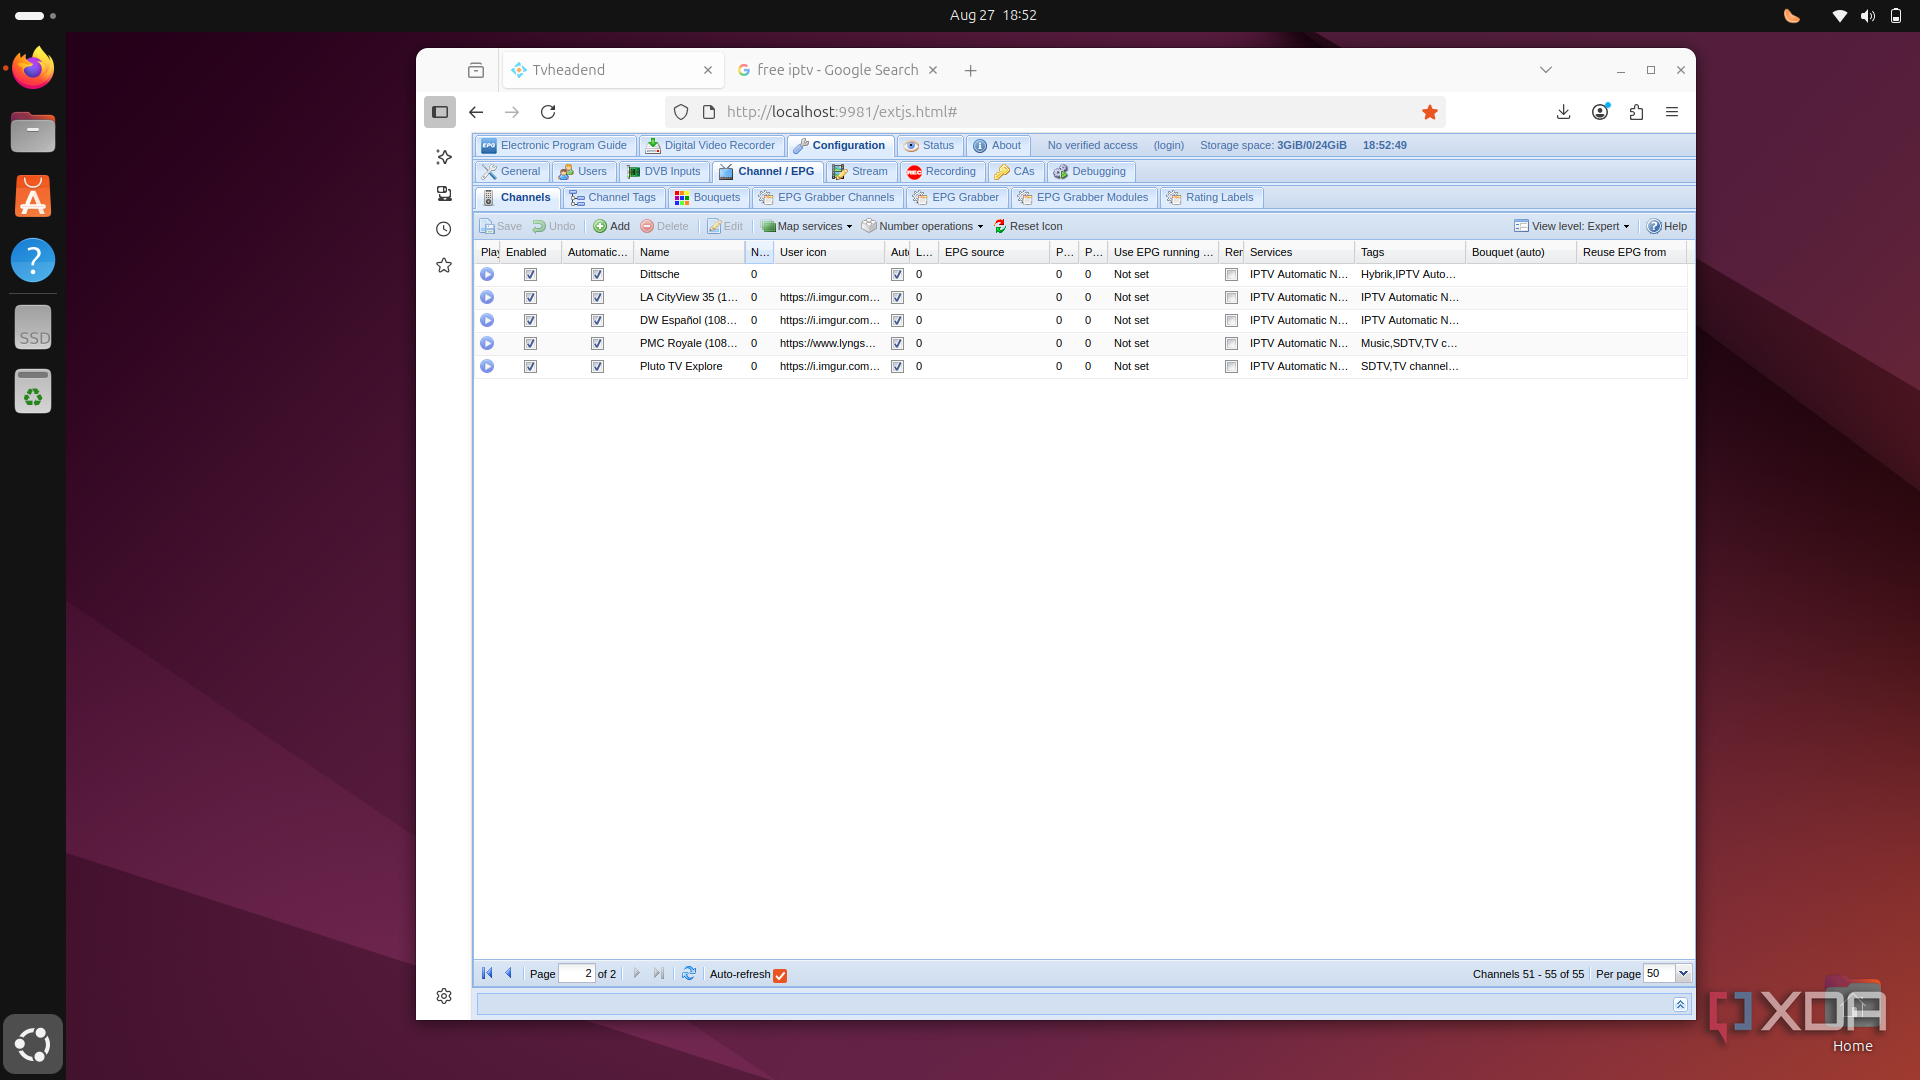Go to first page of channels
Image resolution: width=1920 pixels, height=1080 pixels.
tap(487, 973)
